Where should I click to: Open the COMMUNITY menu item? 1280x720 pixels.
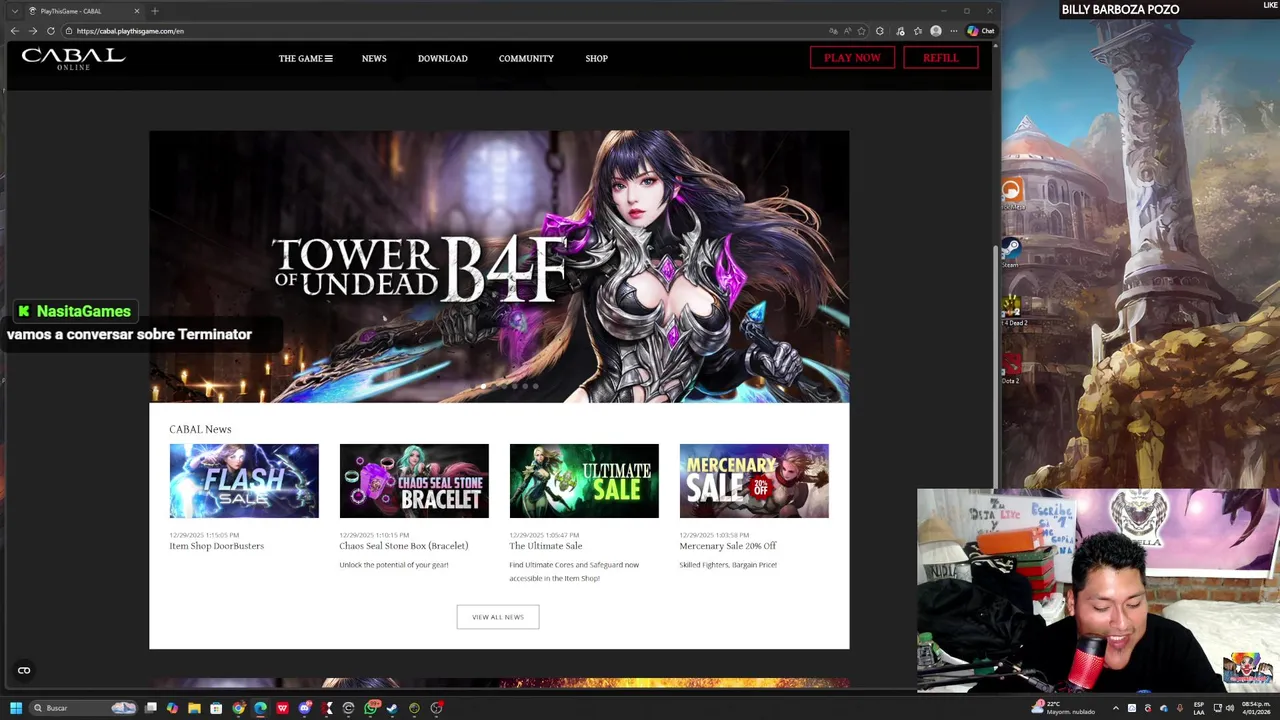tap(526, 58)
